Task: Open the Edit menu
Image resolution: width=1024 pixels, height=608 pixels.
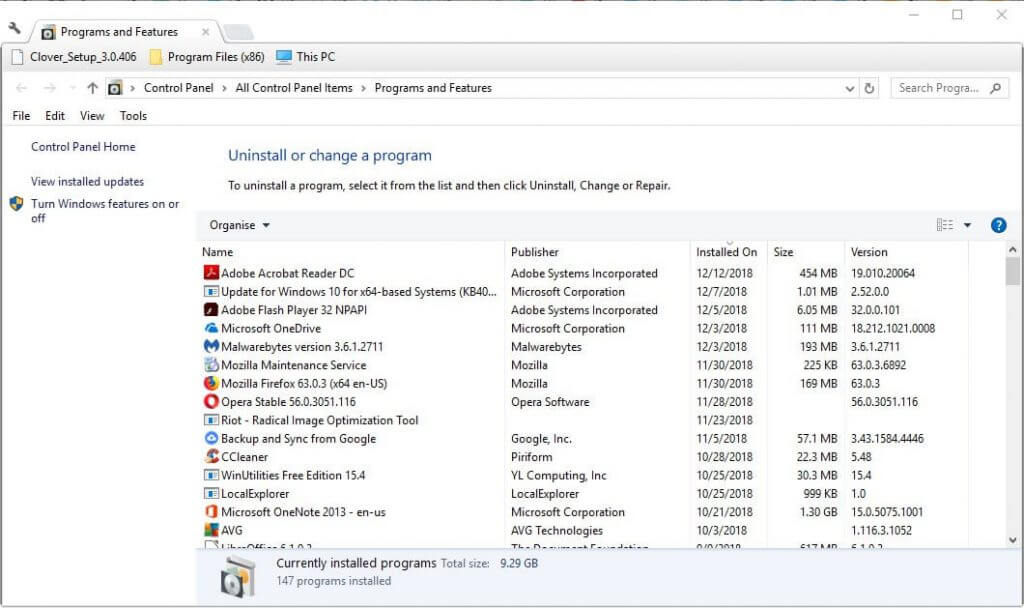Action: coord(55,116)
